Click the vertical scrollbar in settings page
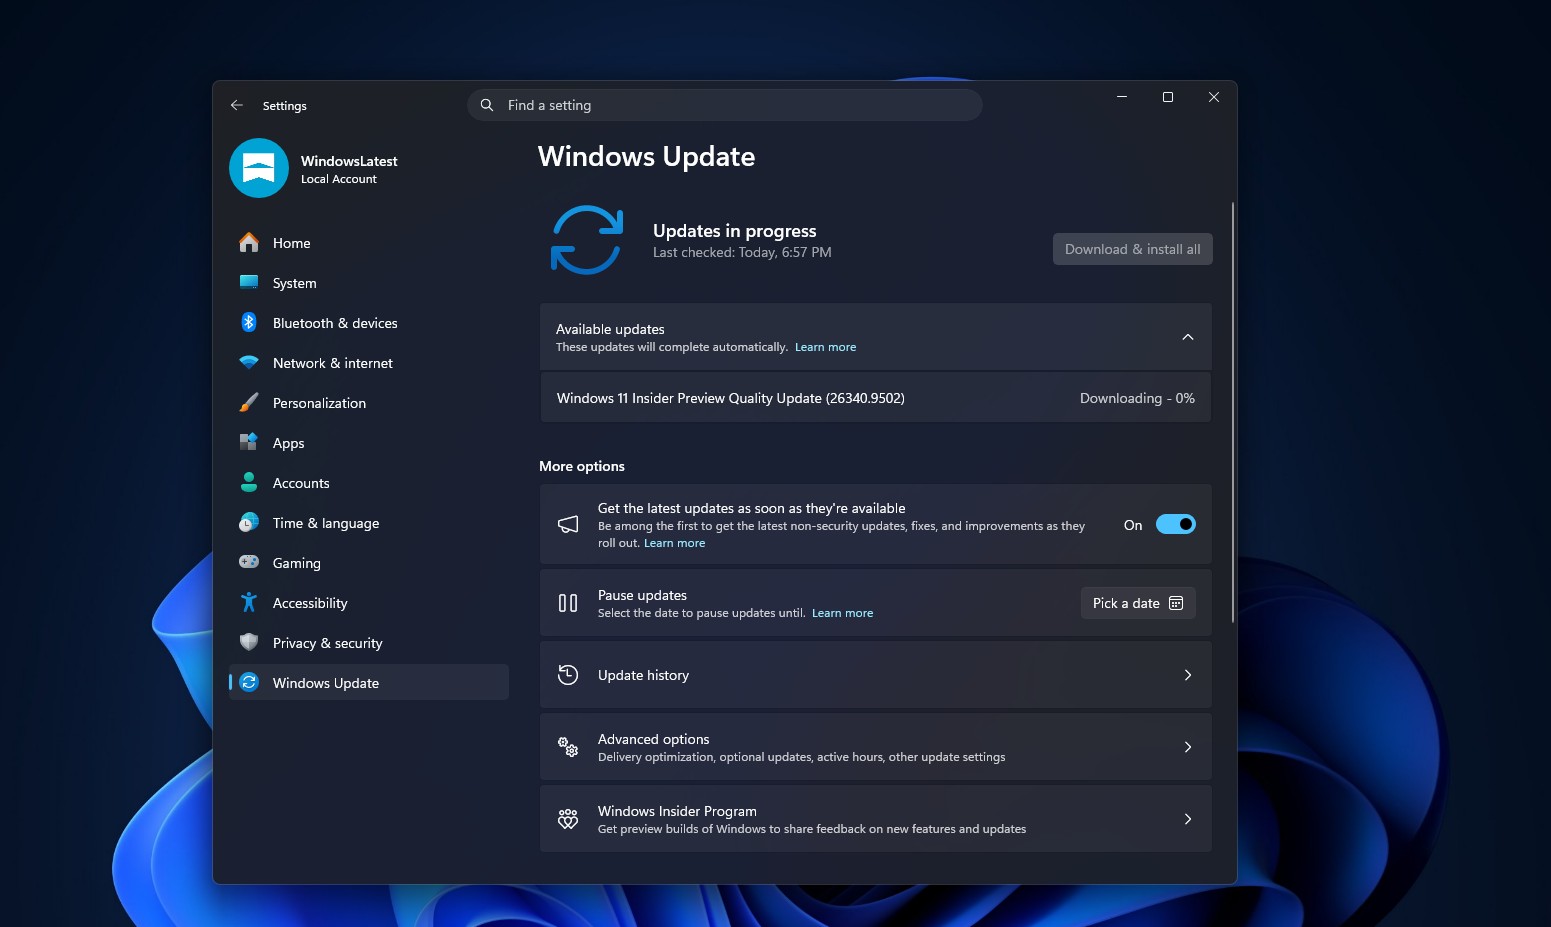Viewport: 1551px width, 927px height. click(x=1233, y=412)
